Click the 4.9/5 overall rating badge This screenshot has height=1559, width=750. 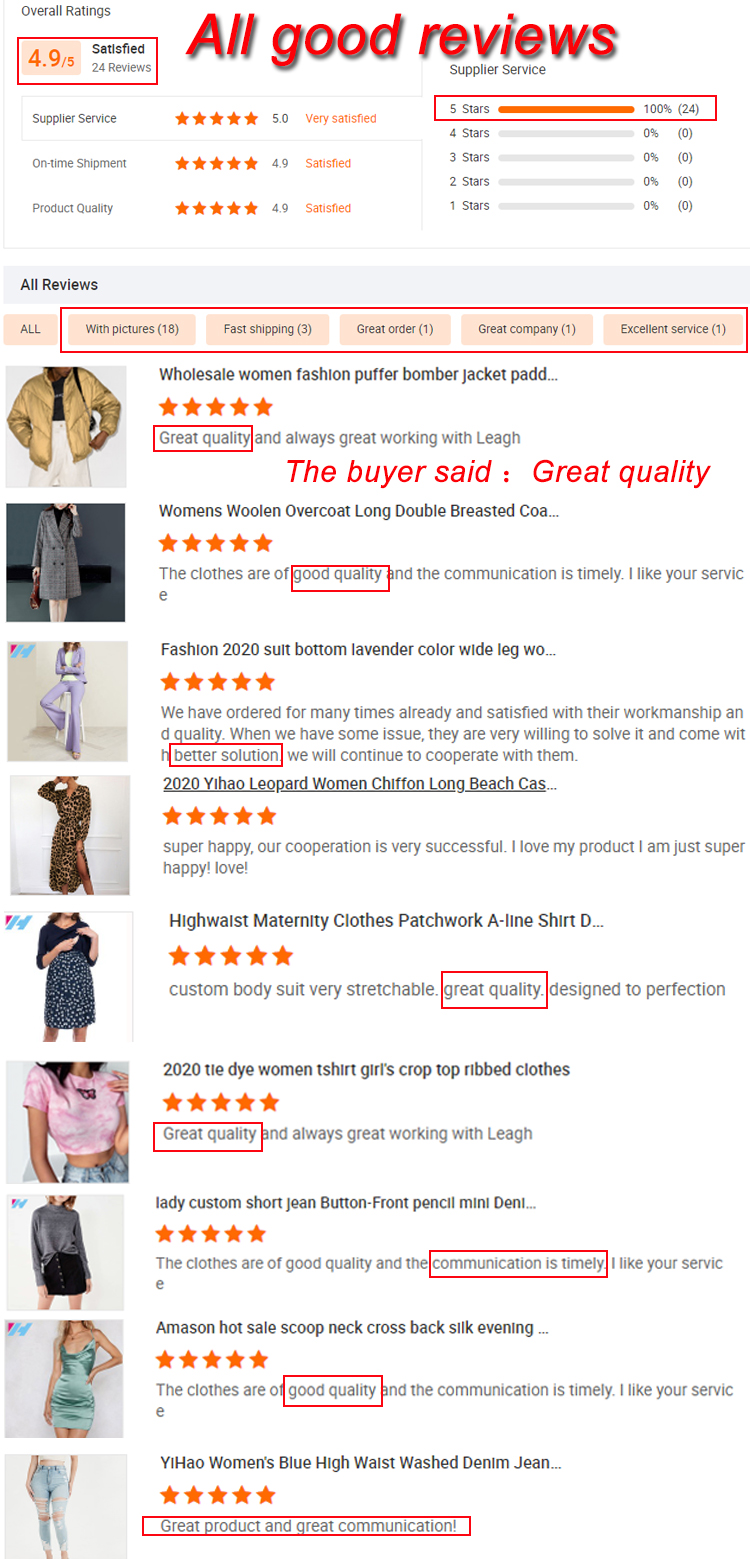[x=51, y=60]
